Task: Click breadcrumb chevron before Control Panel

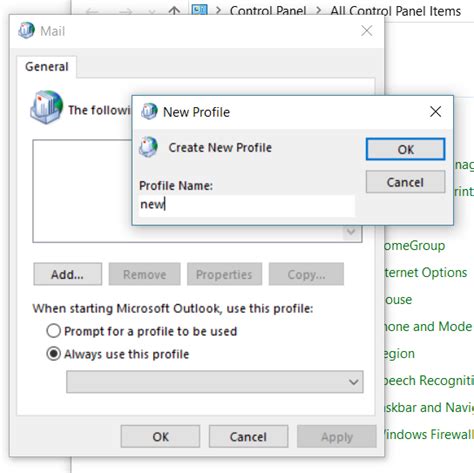Action: (x=218, y=11)
